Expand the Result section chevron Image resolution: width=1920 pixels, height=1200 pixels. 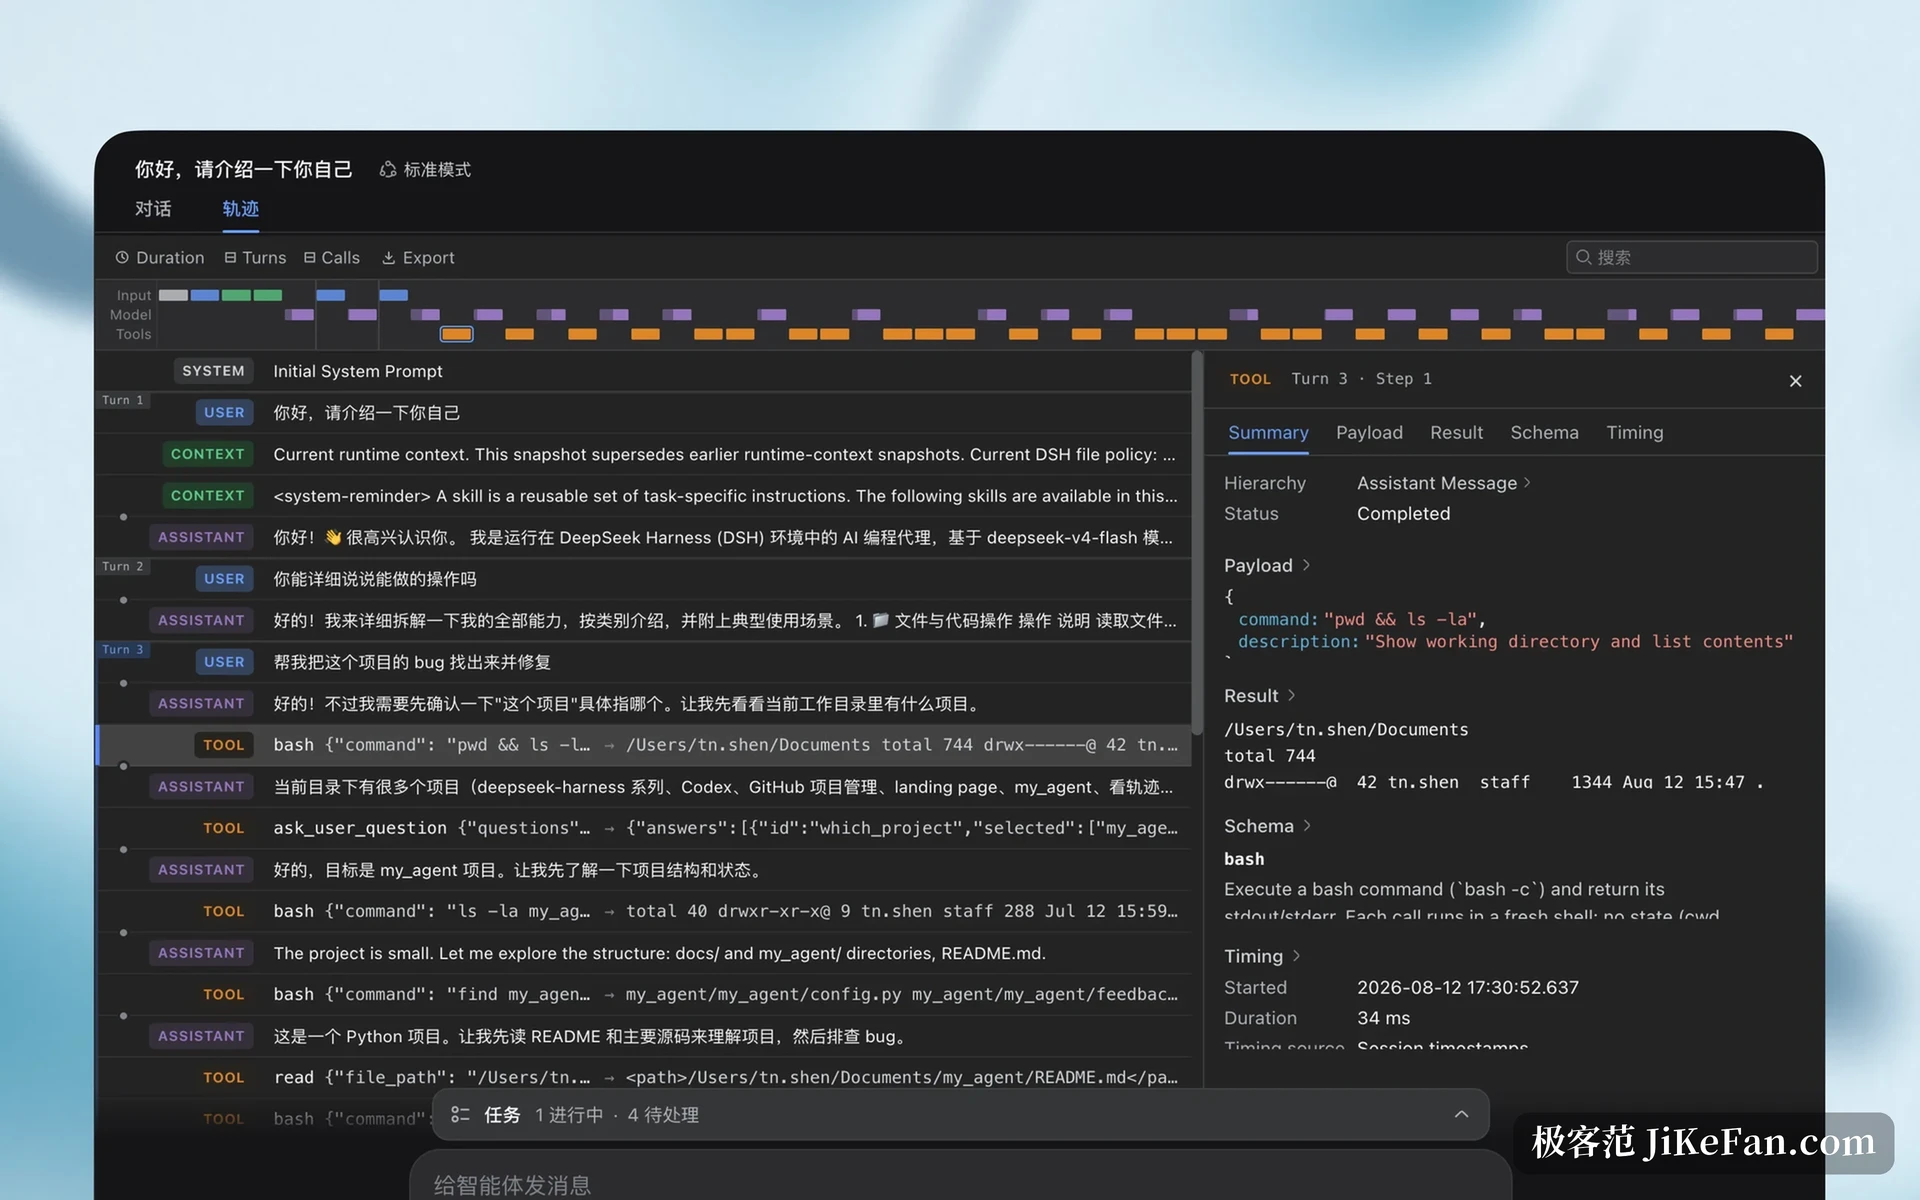1291,695
